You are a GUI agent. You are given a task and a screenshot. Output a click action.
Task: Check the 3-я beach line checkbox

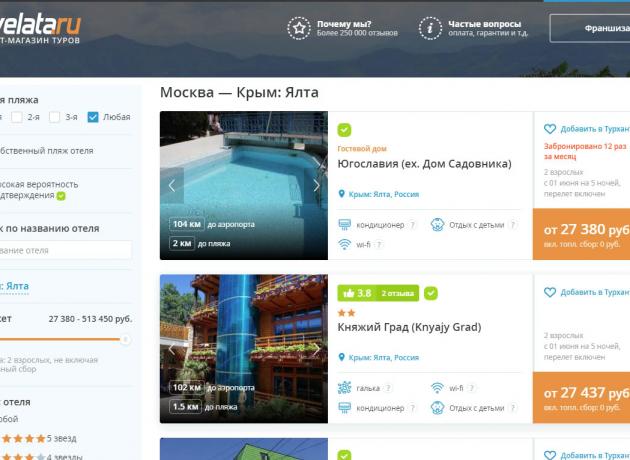pos(55,117)
